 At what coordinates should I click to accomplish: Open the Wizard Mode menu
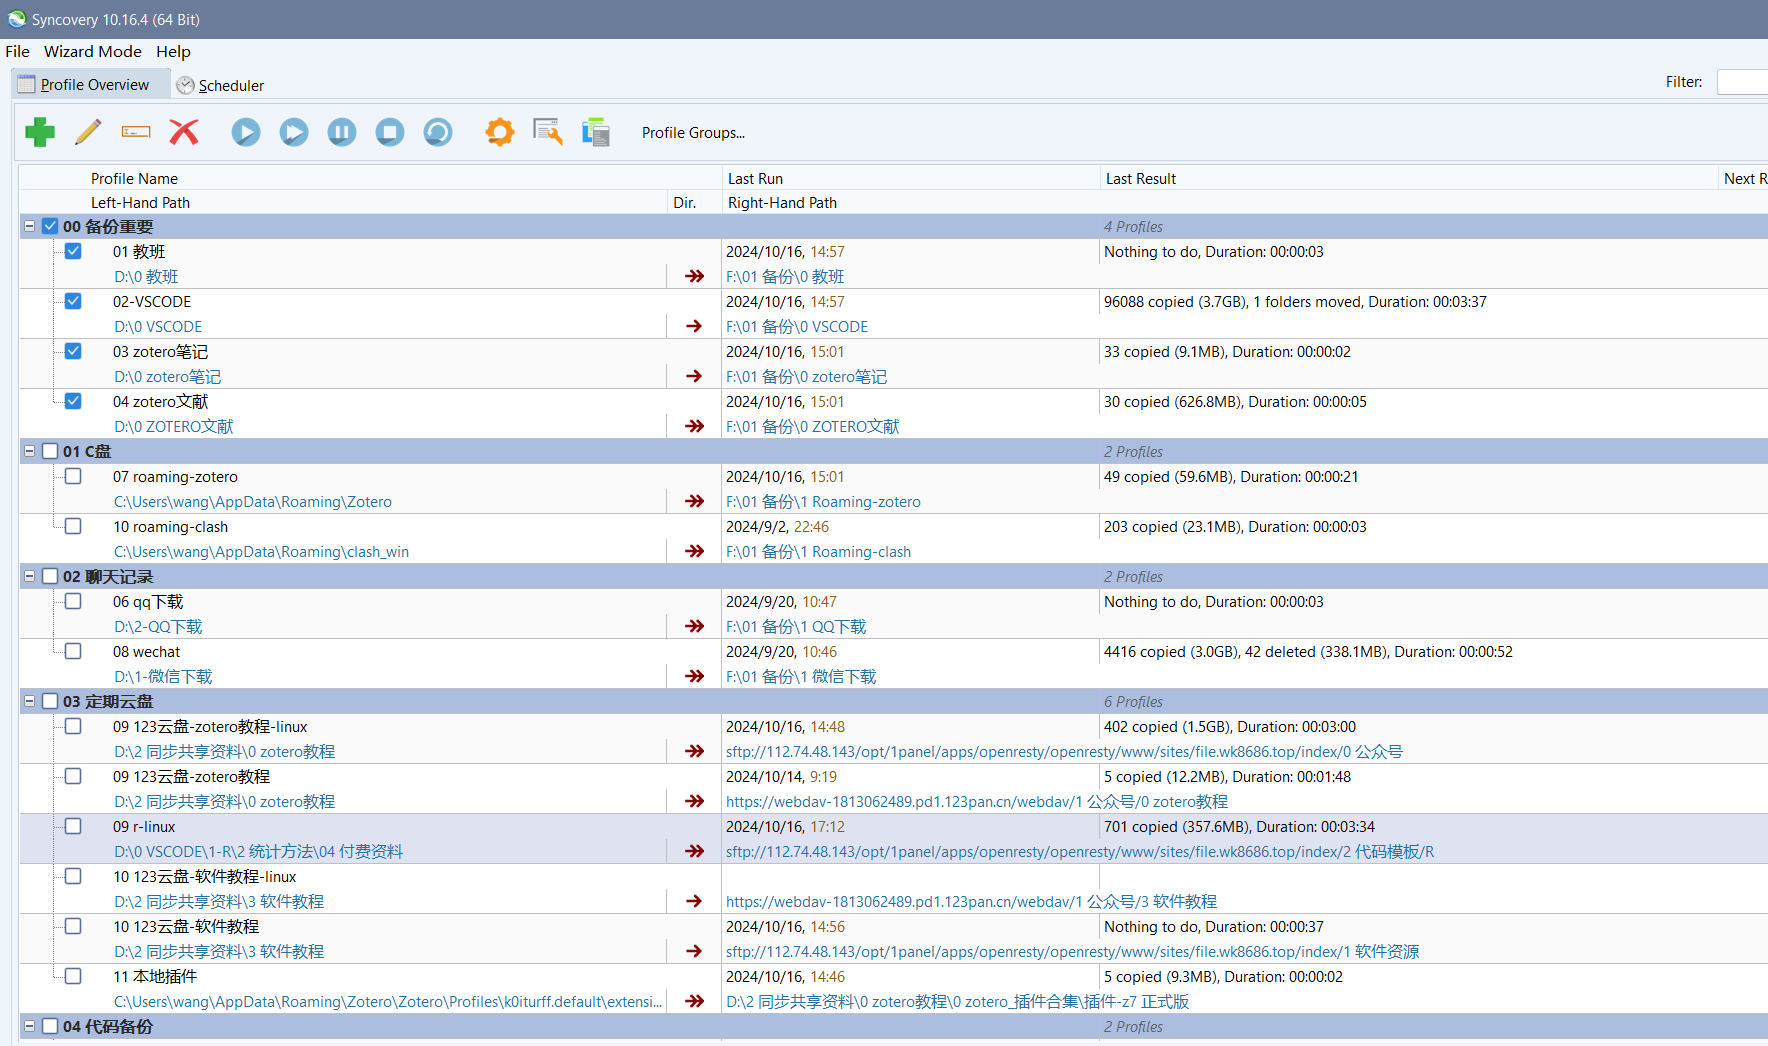[93, 51]
